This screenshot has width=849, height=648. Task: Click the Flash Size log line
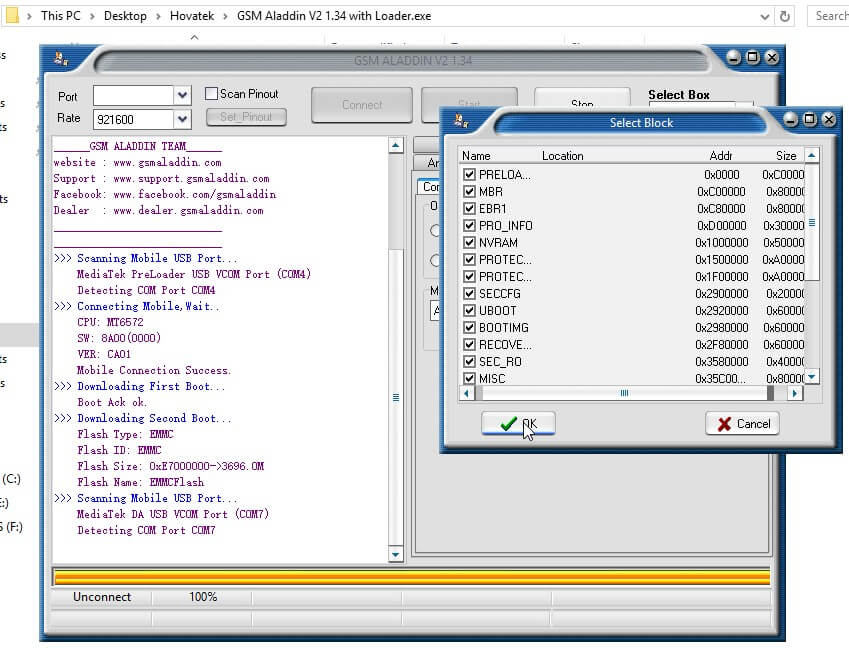coord(171,466)
